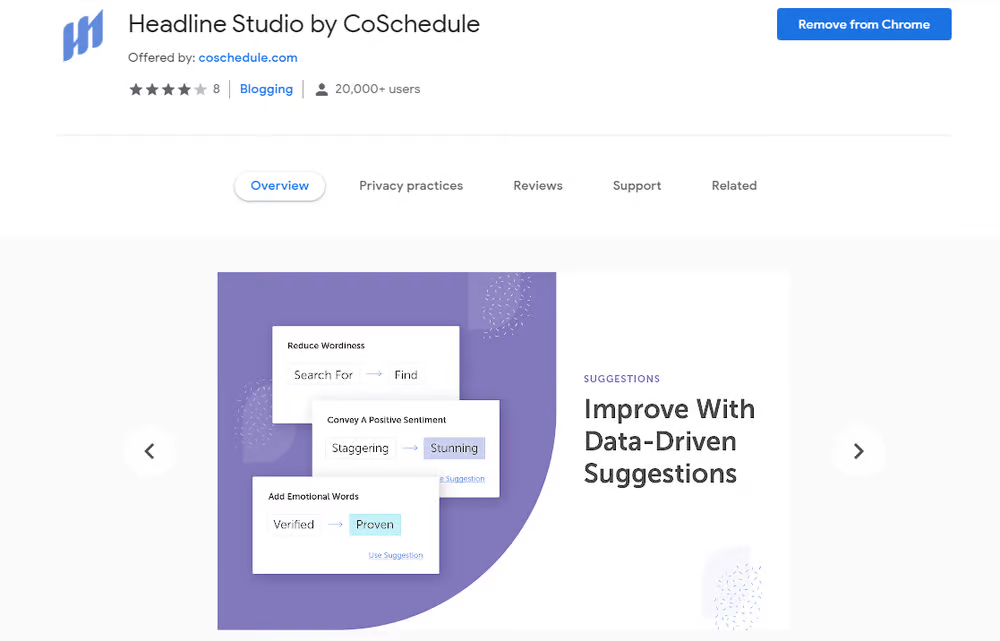The width and height of the screenshot is (1000, 641).
Task: Advance to the next screenshot slide
Action: (x=858, y=451)
